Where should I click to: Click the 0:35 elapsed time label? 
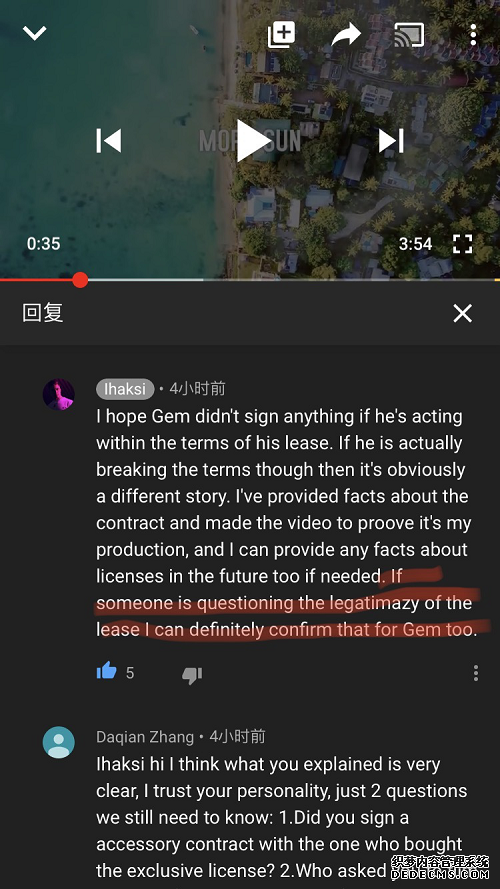pyautogui.click(x=44, y=244)
